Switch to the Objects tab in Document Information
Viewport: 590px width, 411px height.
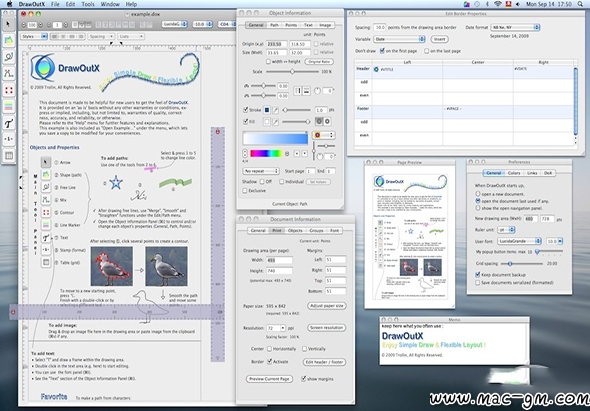click(295, 230)
